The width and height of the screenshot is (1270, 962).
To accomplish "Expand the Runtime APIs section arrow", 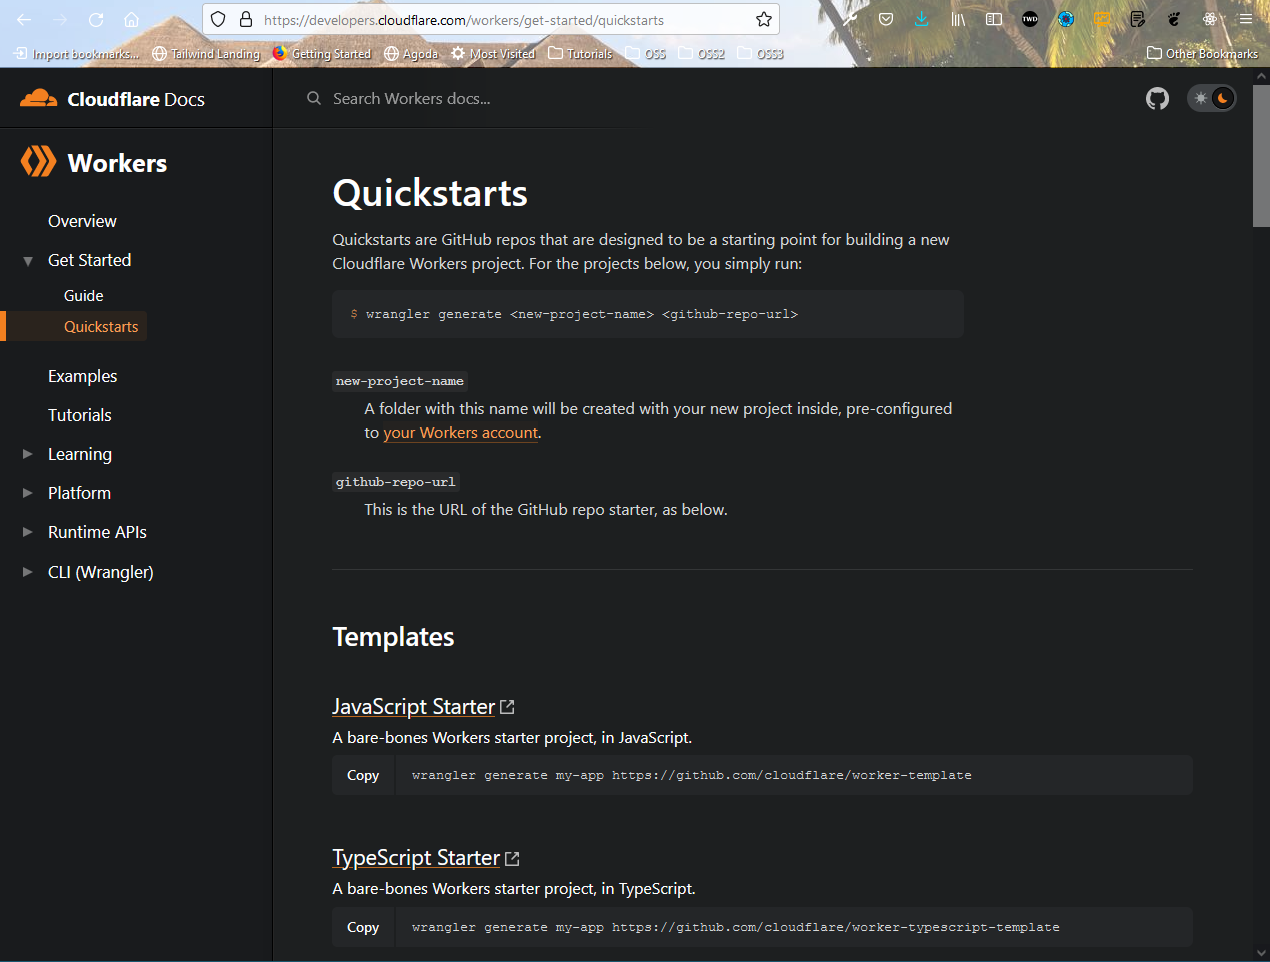I will pyautogui.click(x=28, y=532).
